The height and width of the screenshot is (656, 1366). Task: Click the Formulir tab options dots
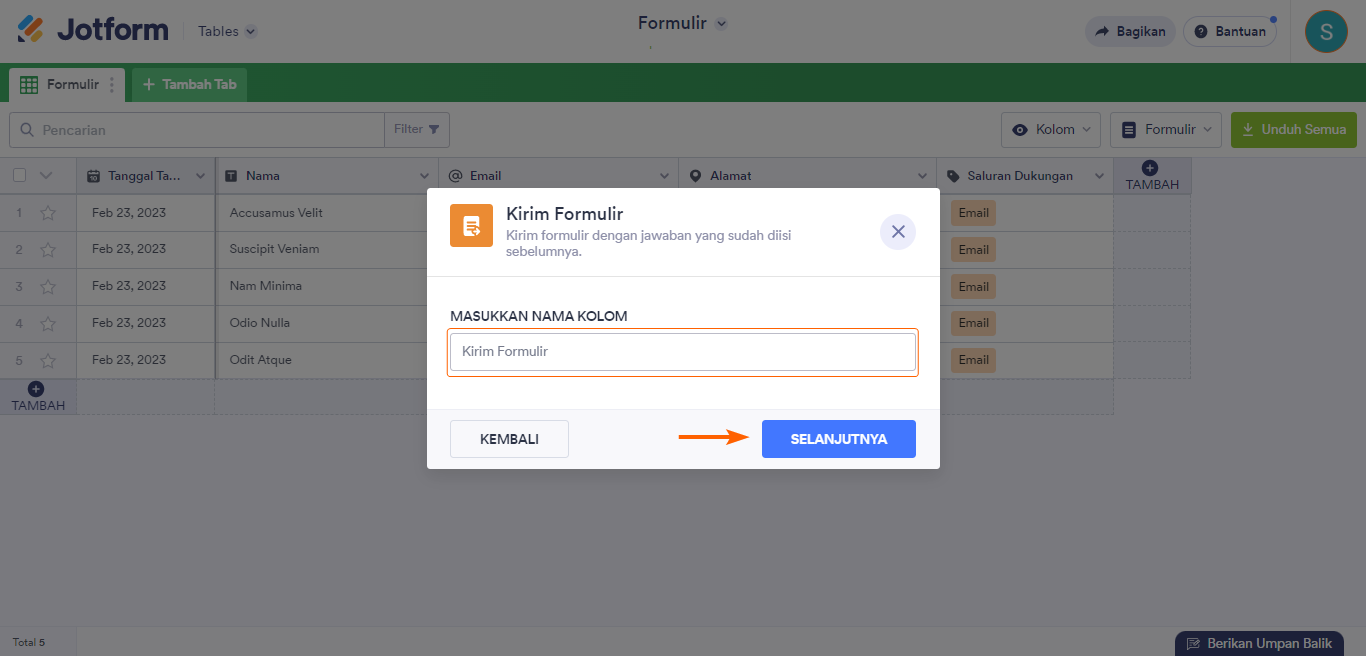[112, 85]
